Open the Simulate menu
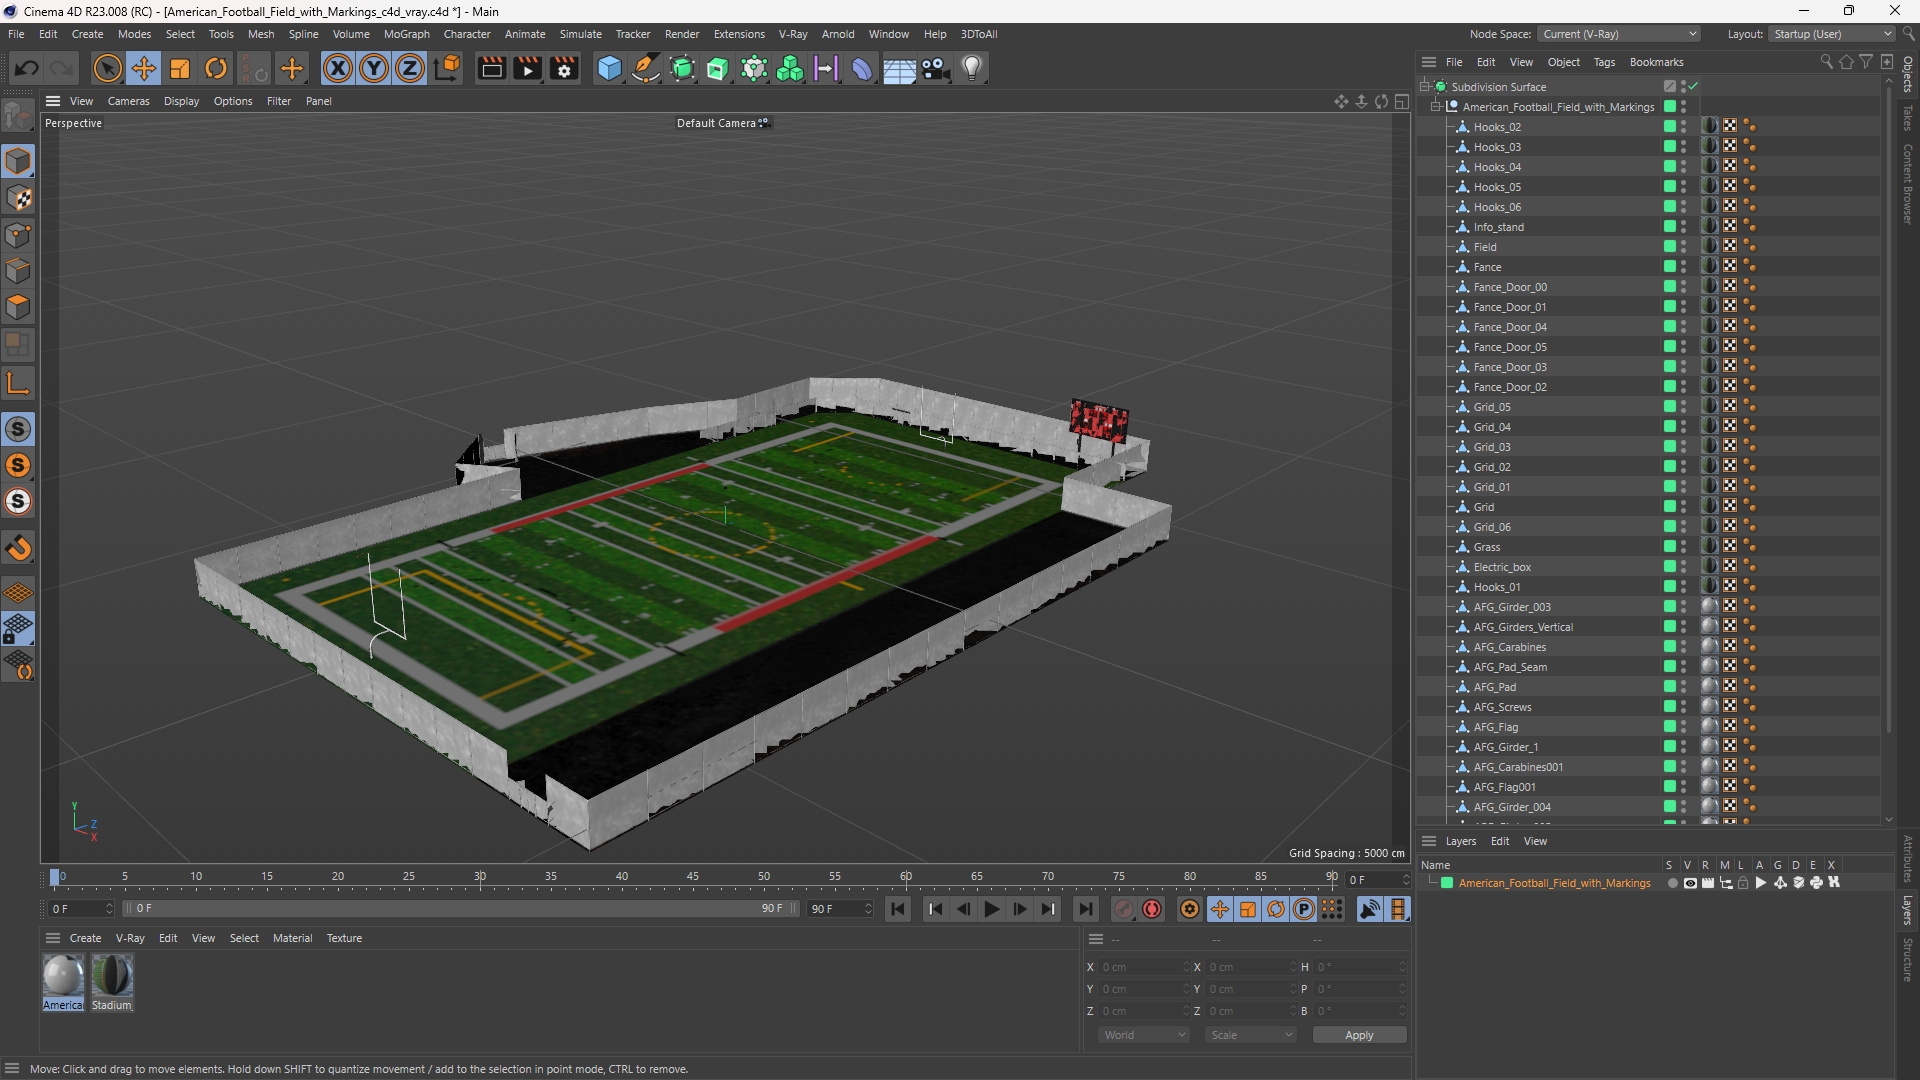The height and width of the screenshot is (1080, 1920). [x=580, y=34]
